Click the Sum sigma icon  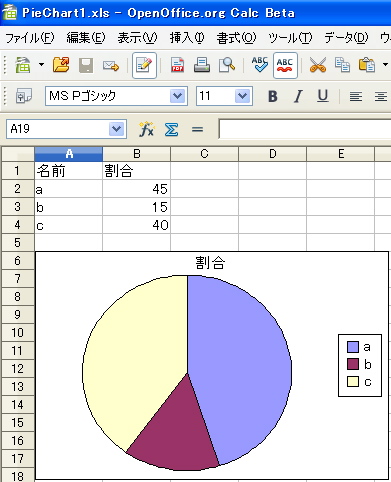[x=171, y=129]
